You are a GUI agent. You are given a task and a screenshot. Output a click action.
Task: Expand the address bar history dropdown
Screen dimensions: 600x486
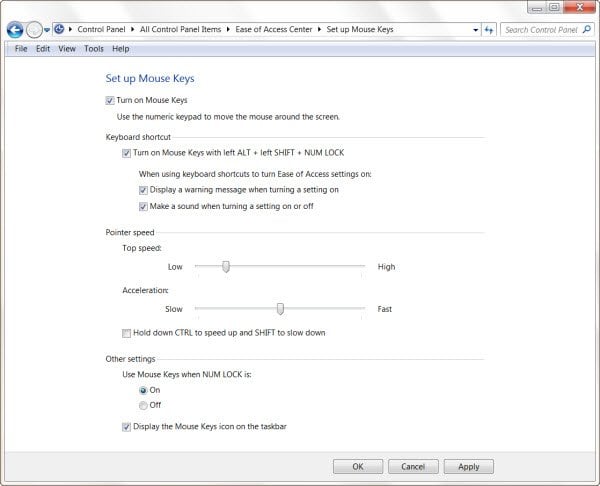475,29
